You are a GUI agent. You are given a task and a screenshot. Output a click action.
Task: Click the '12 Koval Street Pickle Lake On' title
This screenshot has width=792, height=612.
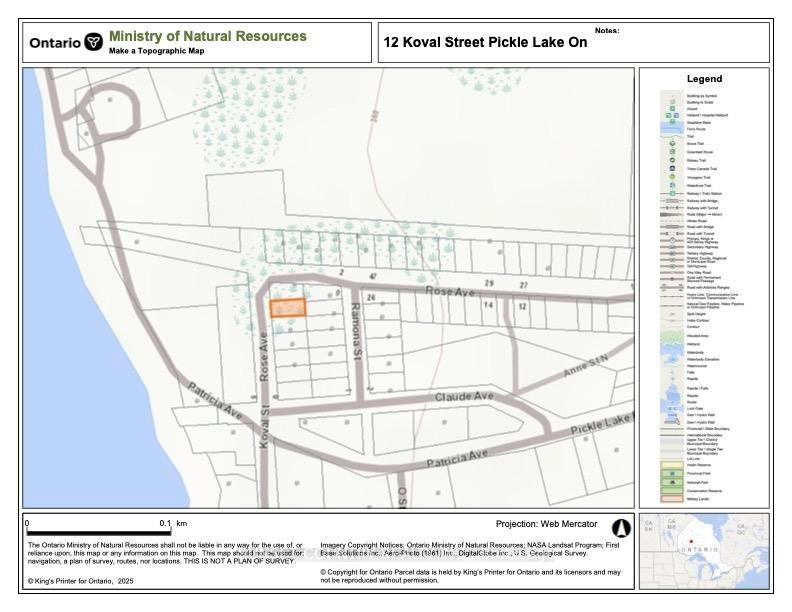coord(485,42)
